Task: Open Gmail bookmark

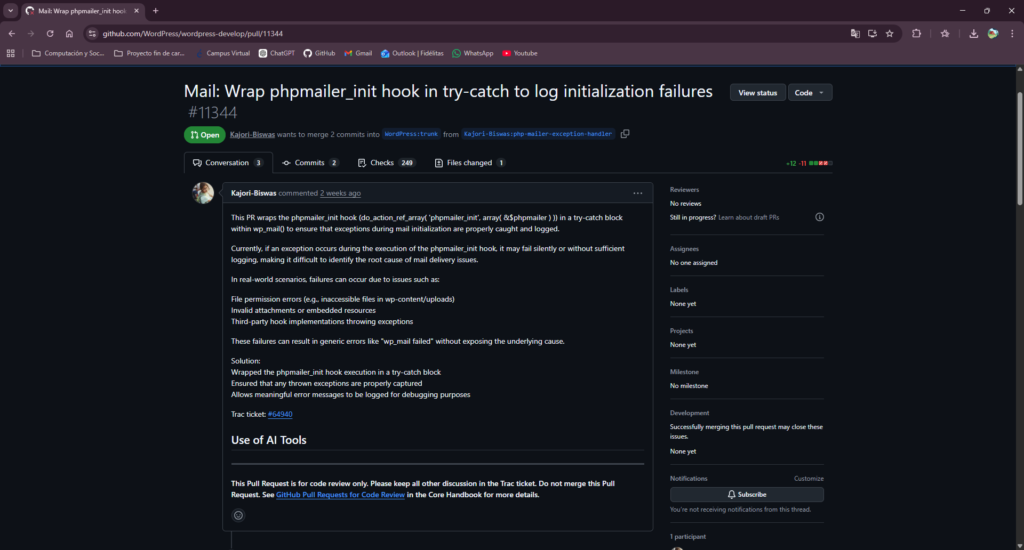Action: point(358,54)
